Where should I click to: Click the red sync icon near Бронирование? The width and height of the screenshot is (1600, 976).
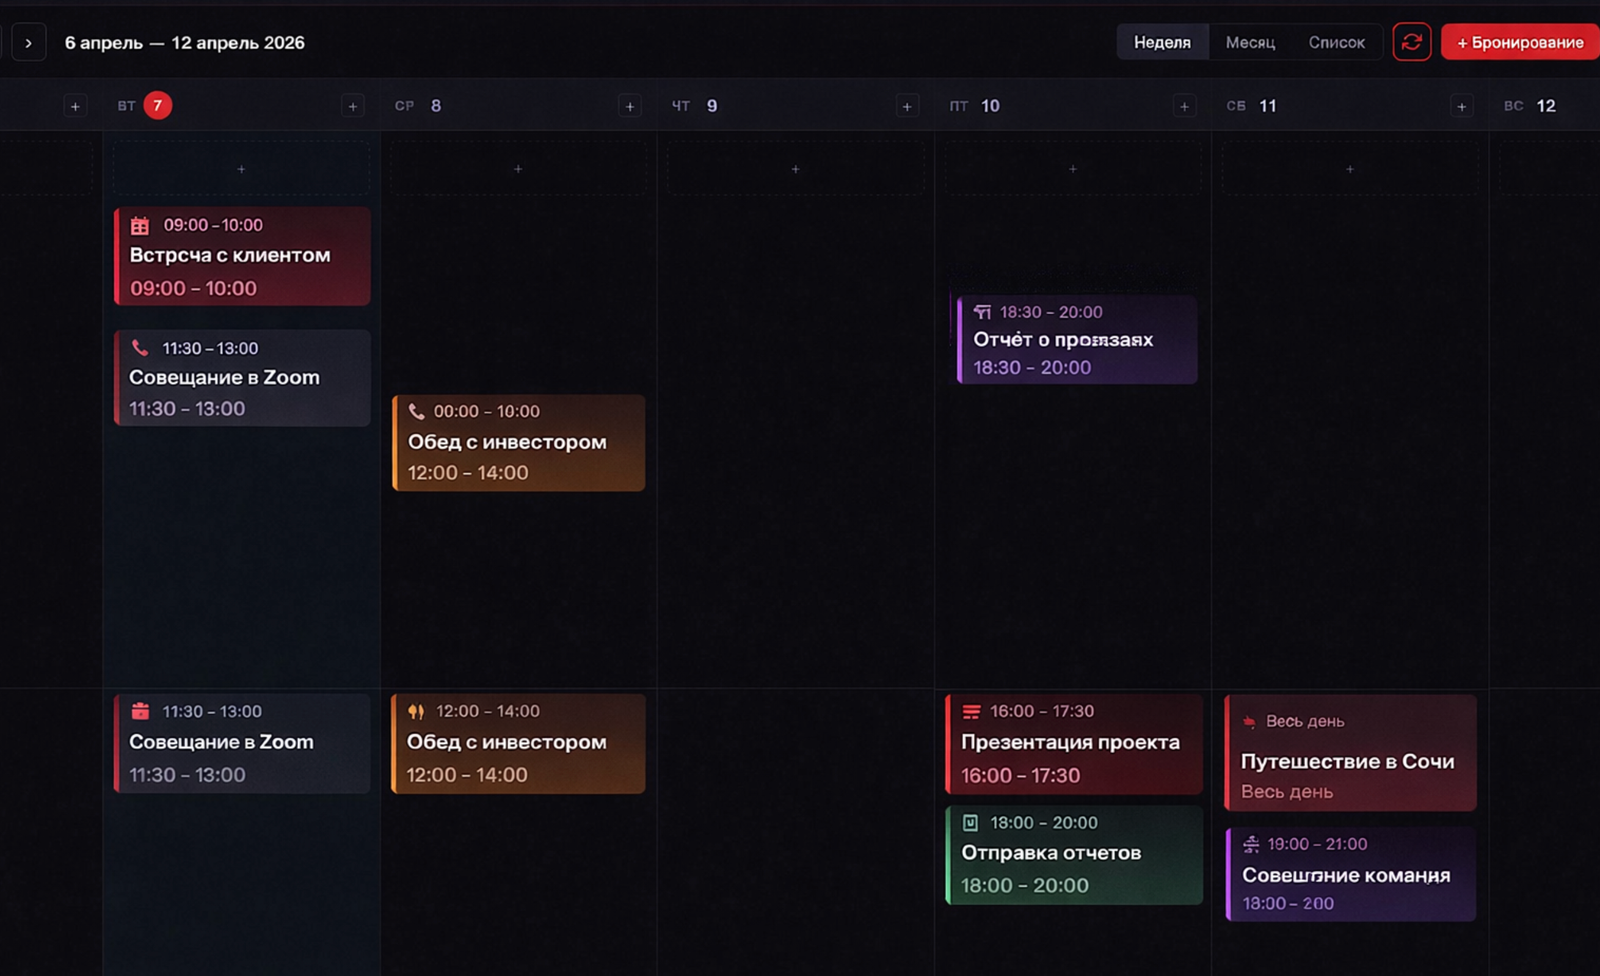1411,42
